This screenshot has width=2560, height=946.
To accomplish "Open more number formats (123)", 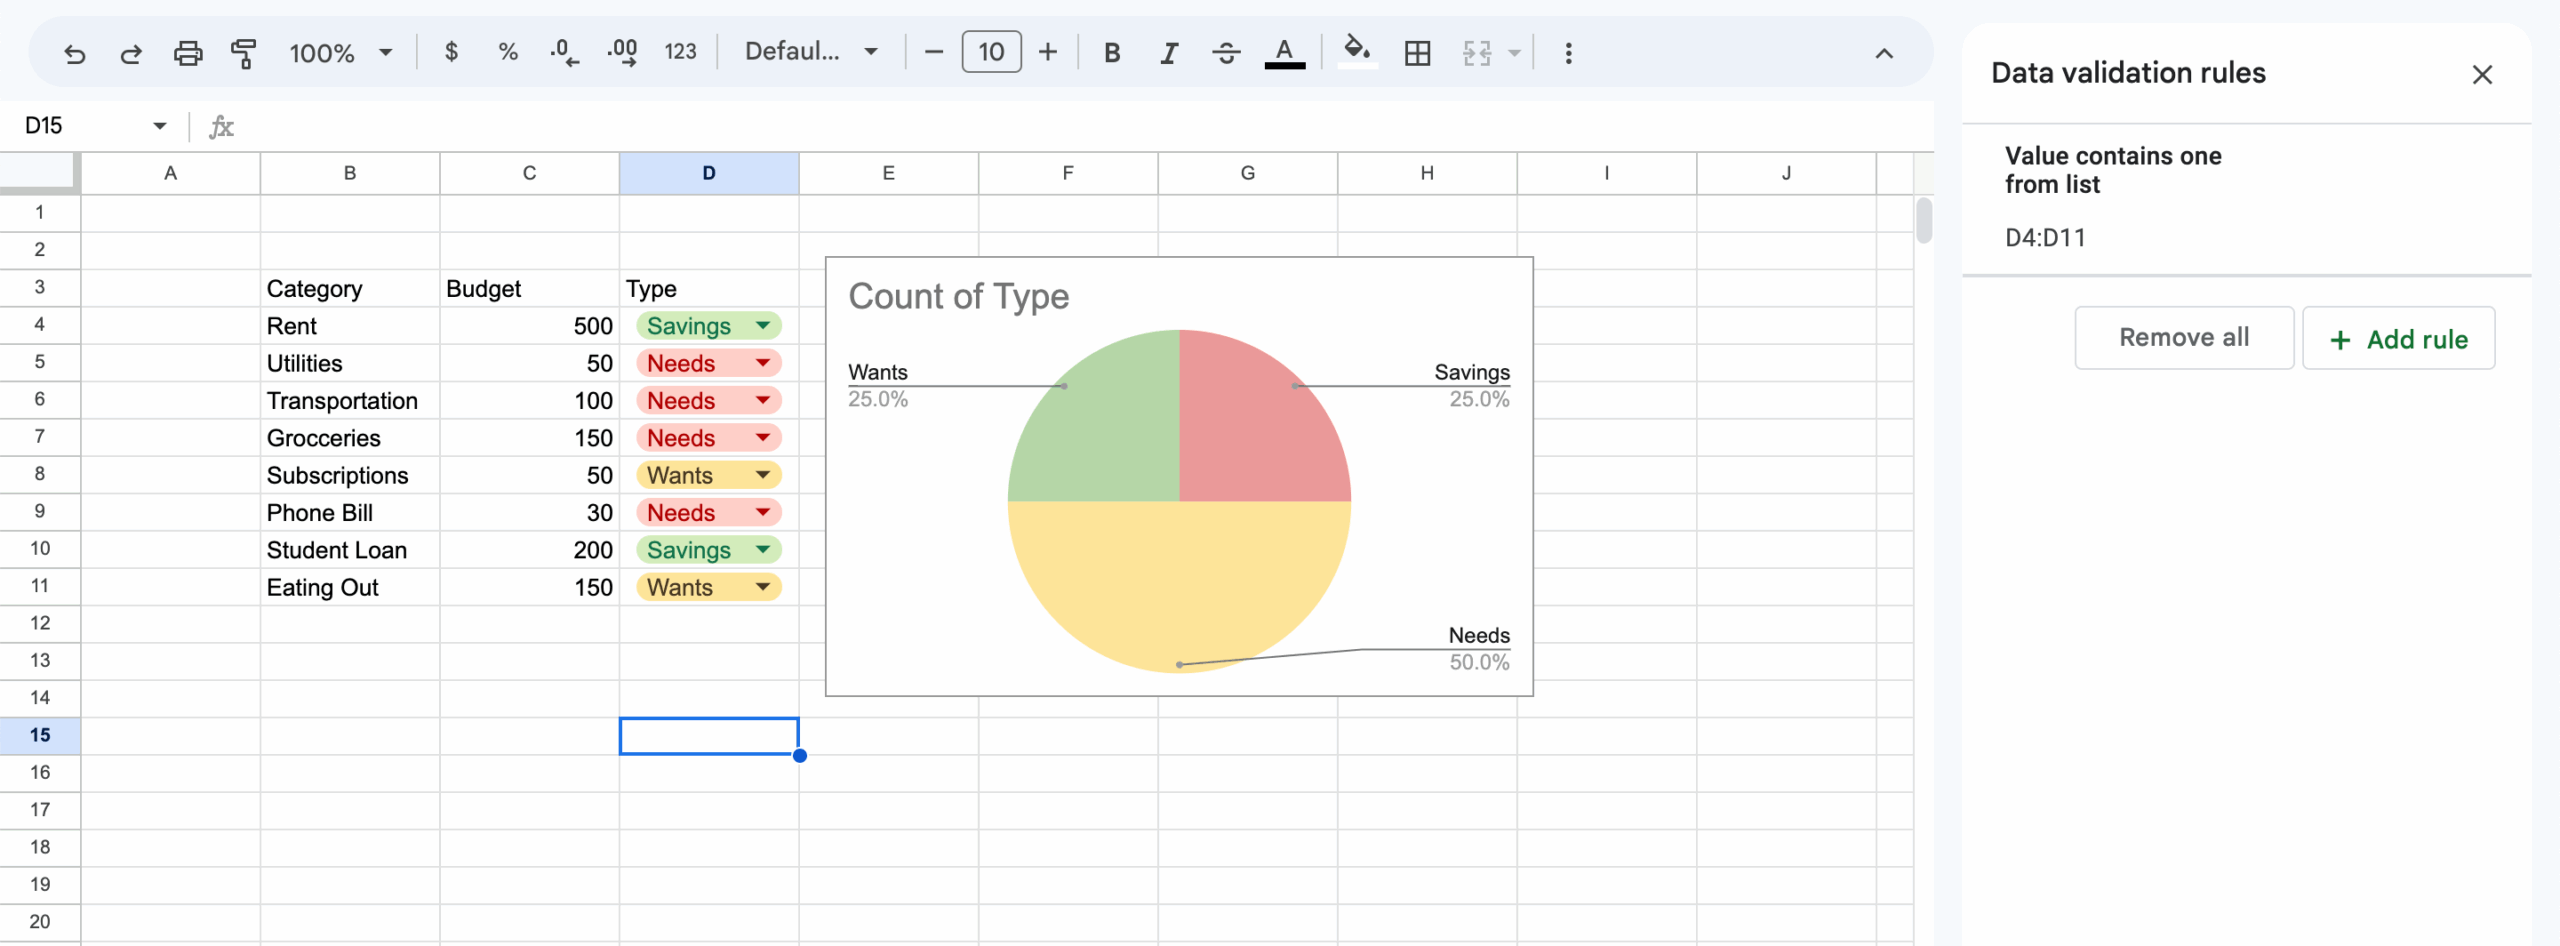I will pyautogui.click(x=680, y=52).
